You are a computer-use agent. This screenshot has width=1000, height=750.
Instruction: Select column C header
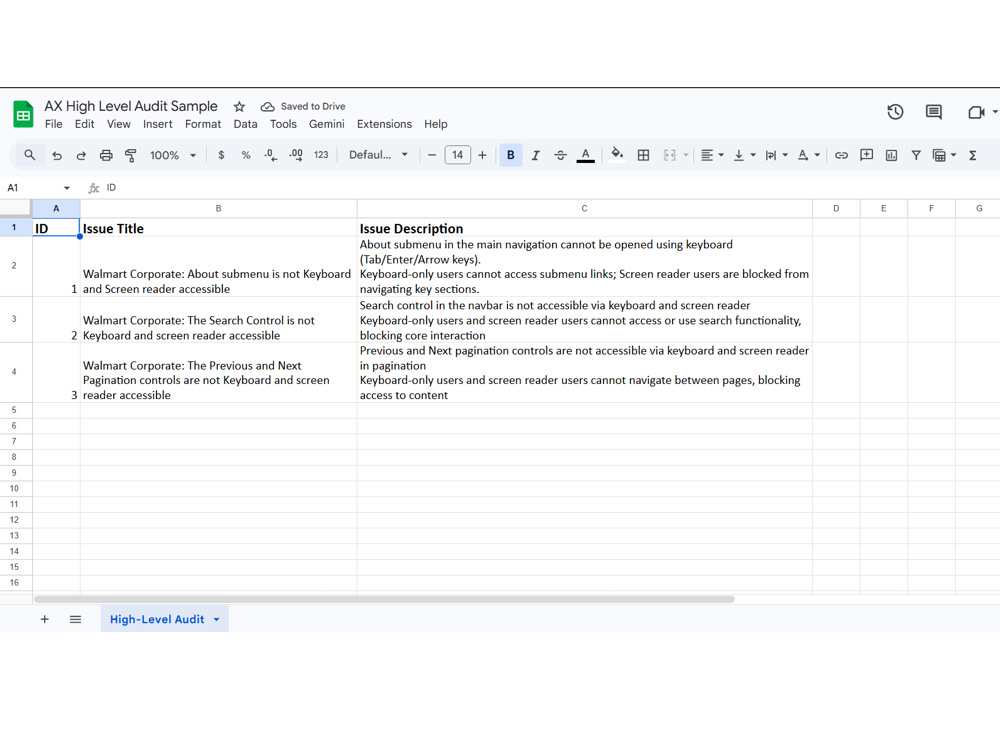584,209
